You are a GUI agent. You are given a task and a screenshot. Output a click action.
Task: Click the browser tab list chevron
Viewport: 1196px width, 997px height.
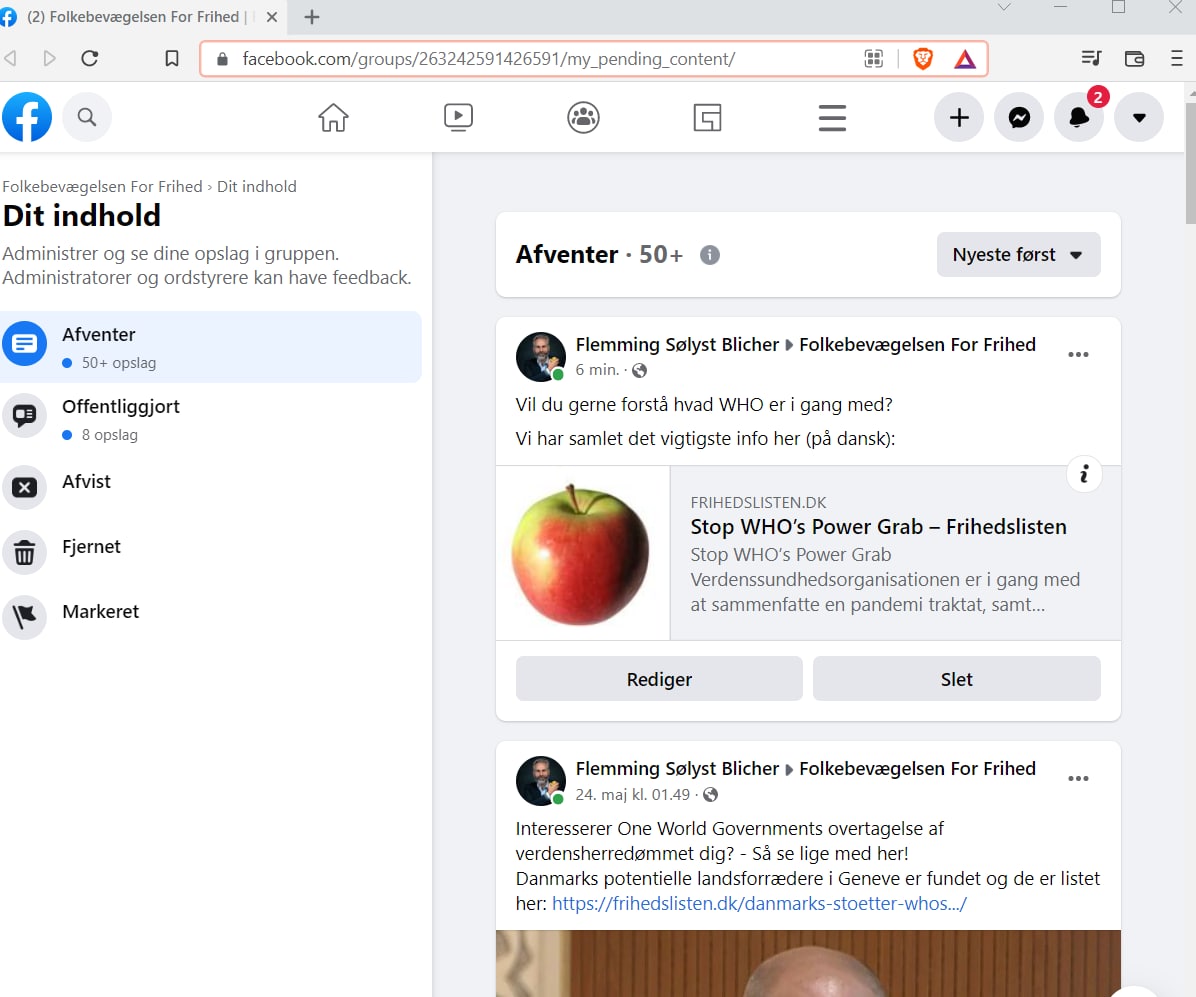(1004, 8)
